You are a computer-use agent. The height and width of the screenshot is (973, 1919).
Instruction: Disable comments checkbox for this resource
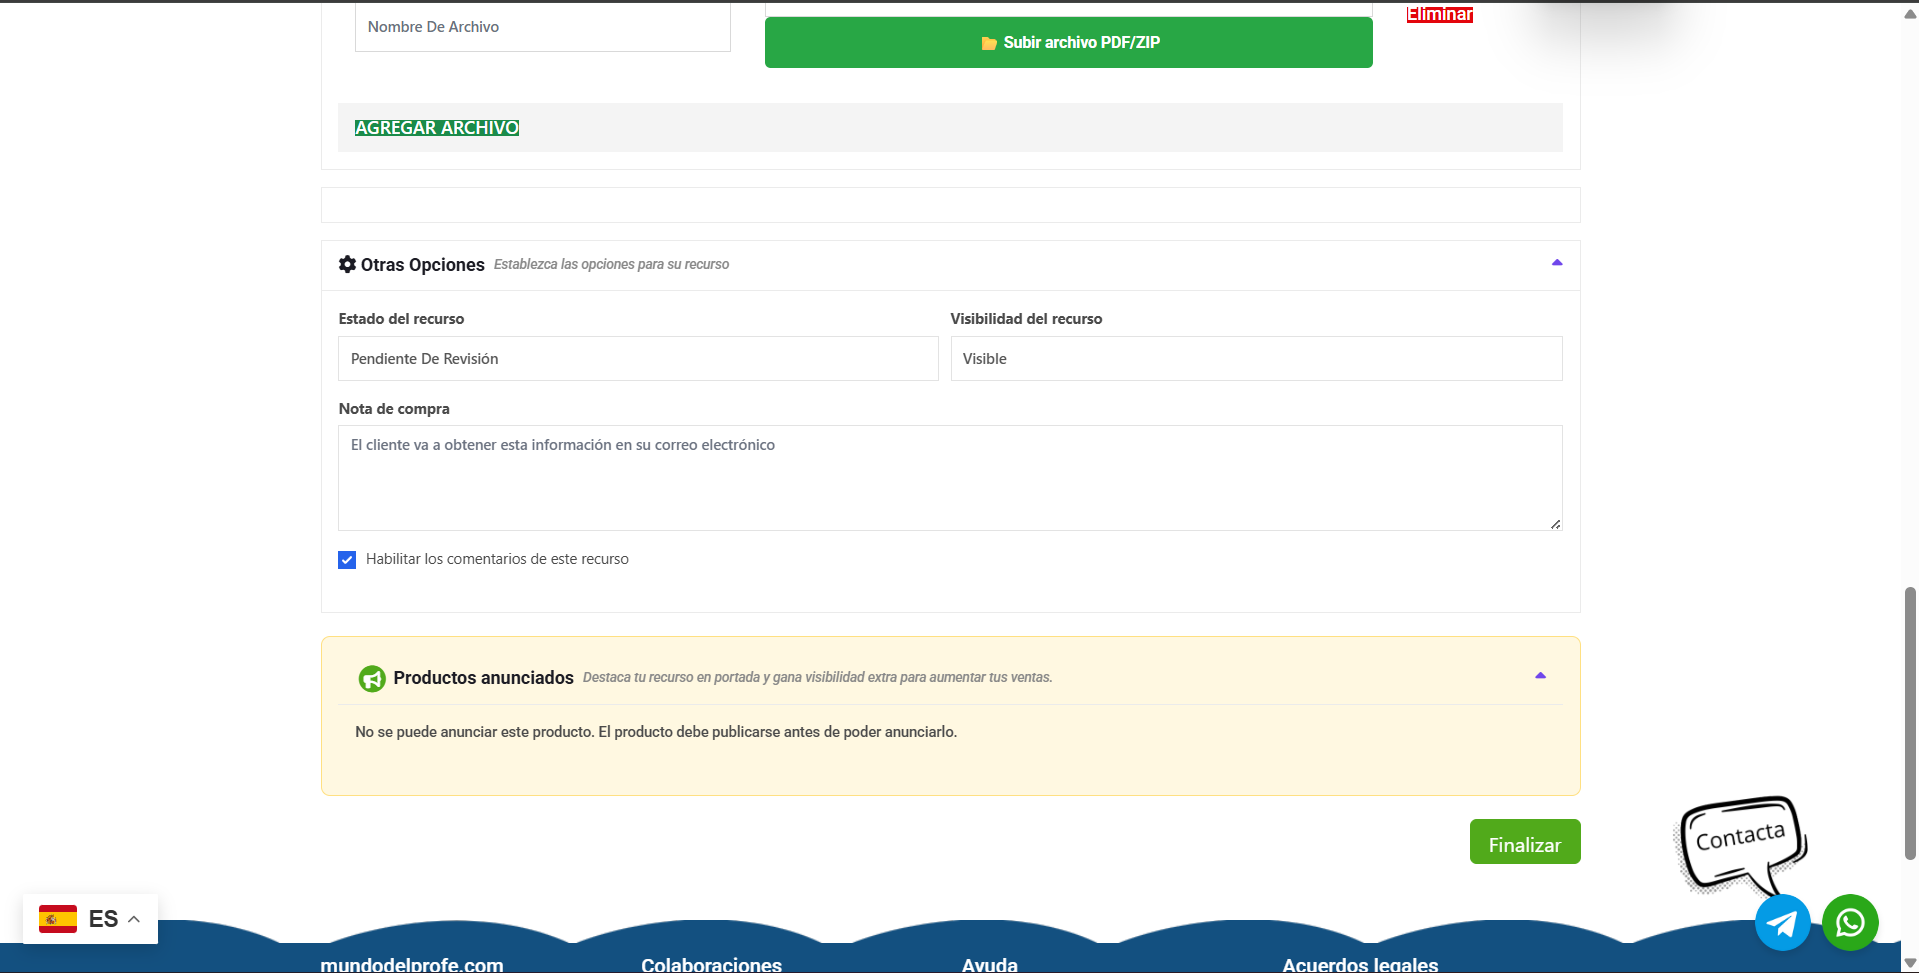coord(347,560)
